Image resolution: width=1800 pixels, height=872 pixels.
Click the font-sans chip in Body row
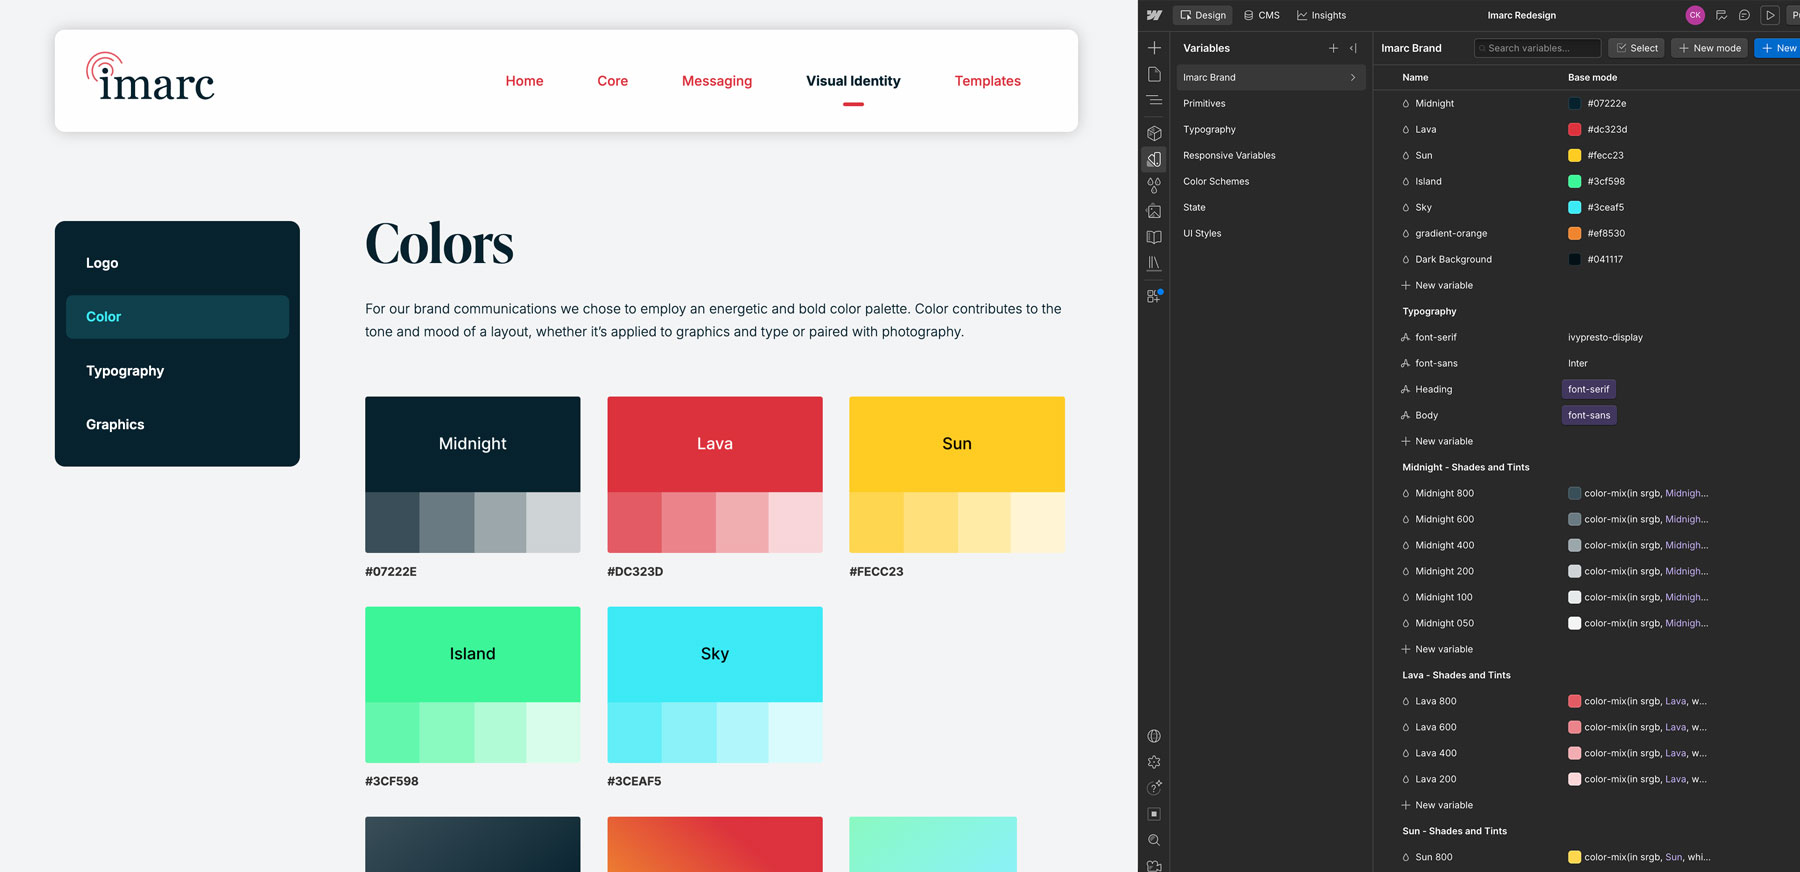point(1589,415)
